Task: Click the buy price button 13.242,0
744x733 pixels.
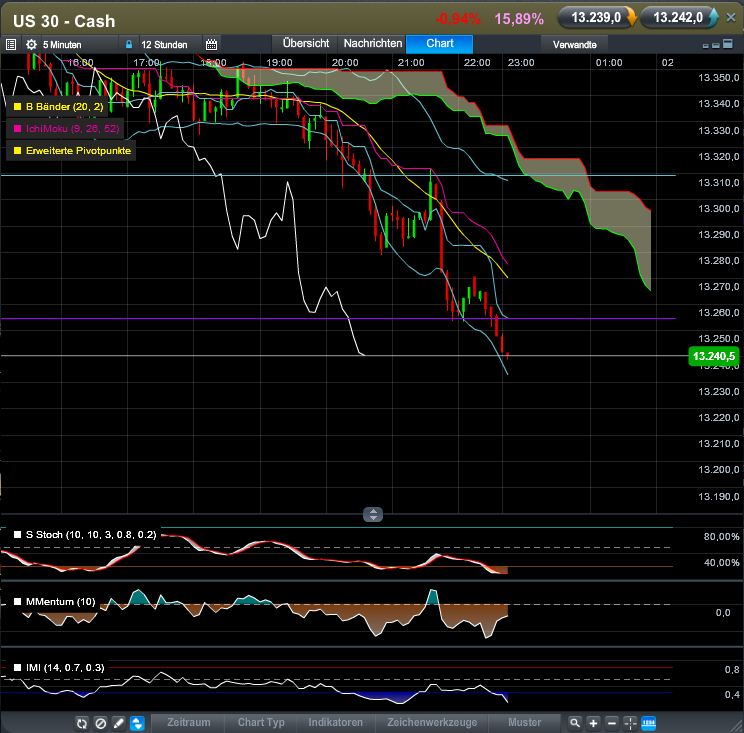Action: pos(680,17)
